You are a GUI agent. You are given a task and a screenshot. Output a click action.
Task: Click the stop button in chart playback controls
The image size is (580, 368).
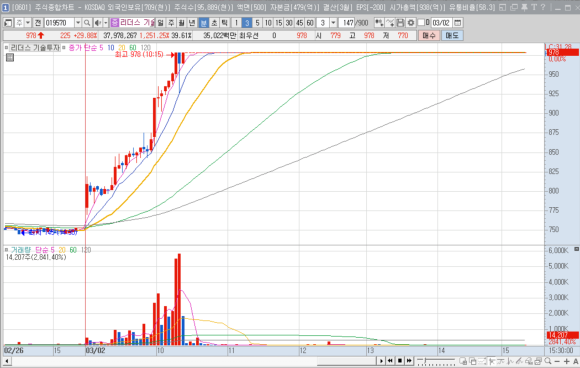point(399,361)
